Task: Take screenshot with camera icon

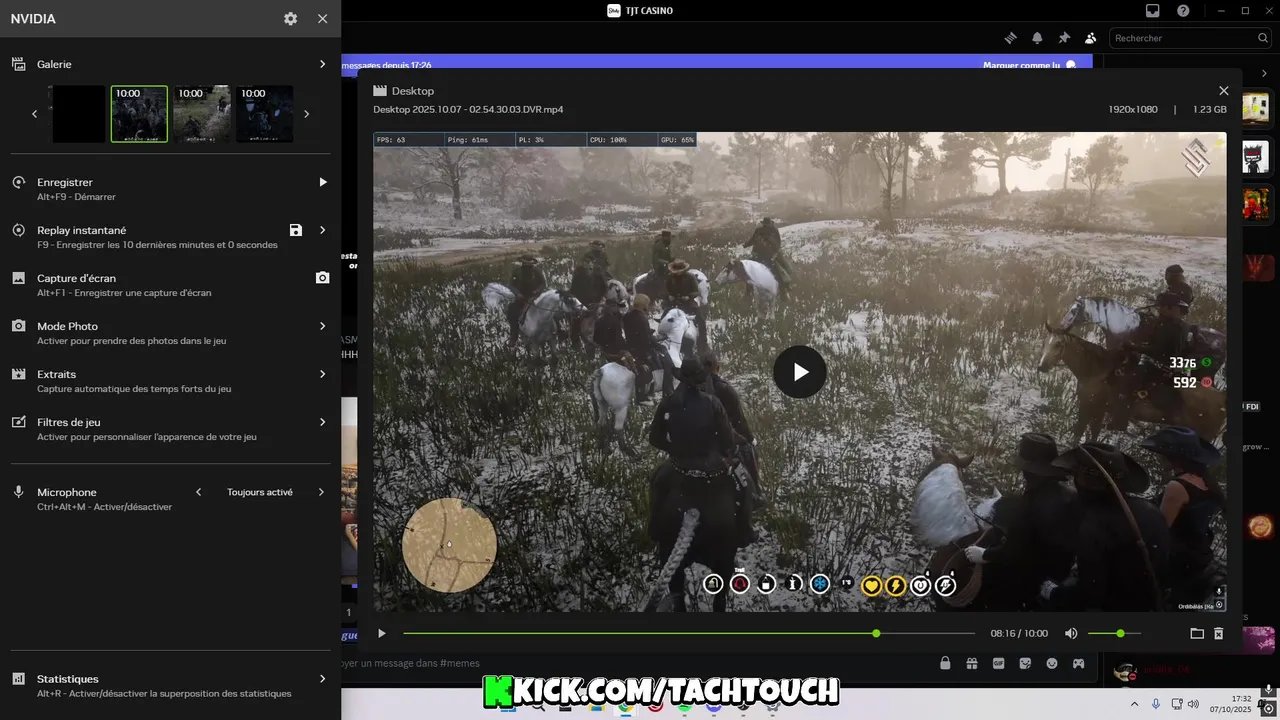Action: [322, 278]
